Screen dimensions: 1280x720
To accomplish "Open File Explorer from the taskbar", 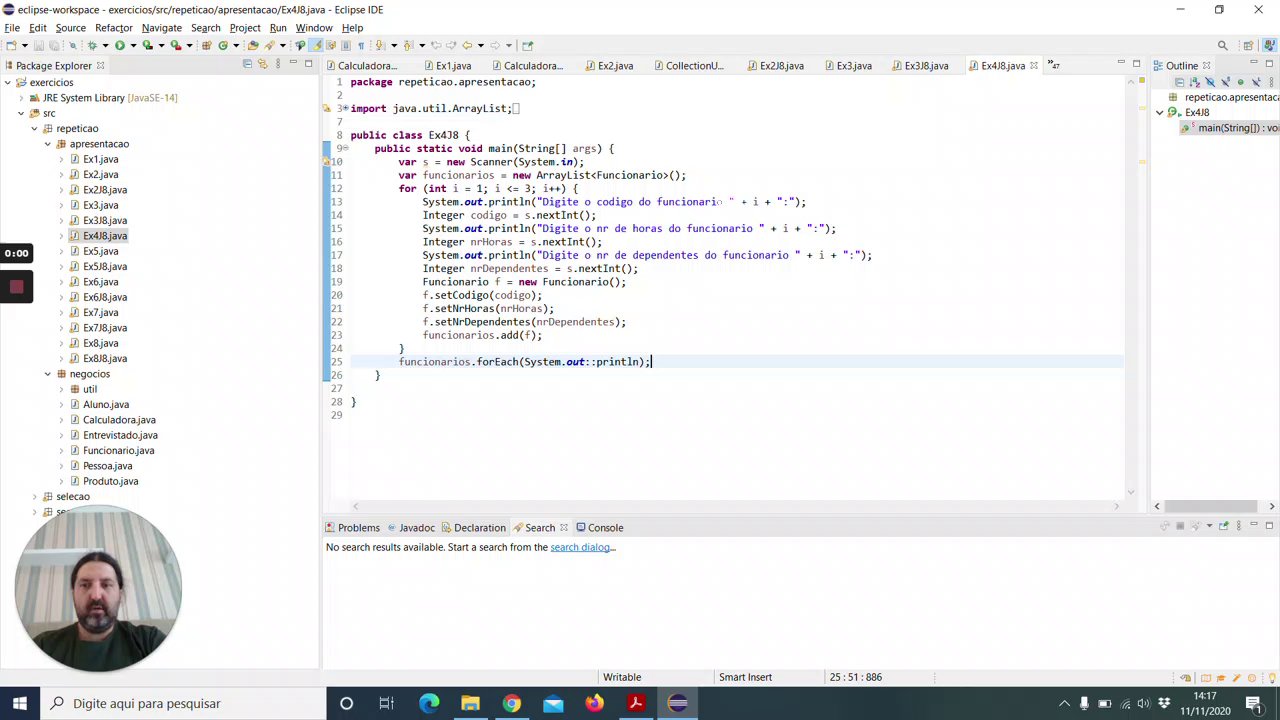I will click(470, 703).
